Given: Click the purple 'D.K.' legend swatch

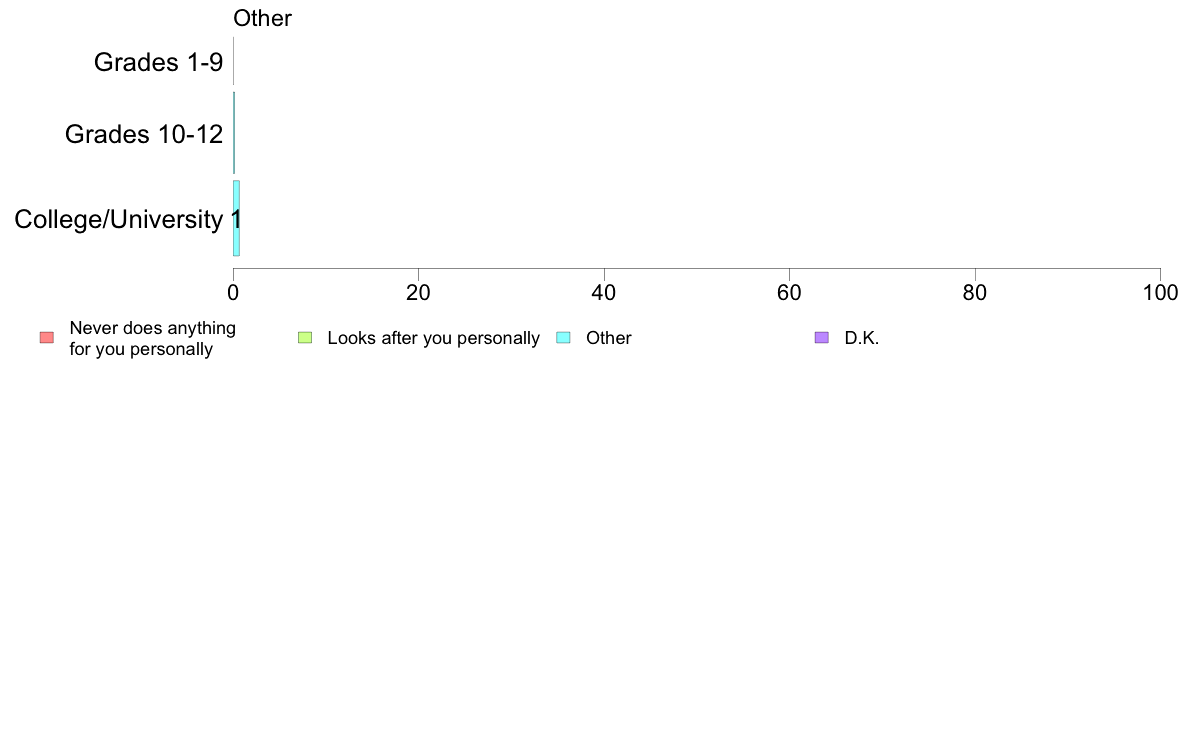Looking at the screenshot, I should pyautogui.click(x=822, y=338).
